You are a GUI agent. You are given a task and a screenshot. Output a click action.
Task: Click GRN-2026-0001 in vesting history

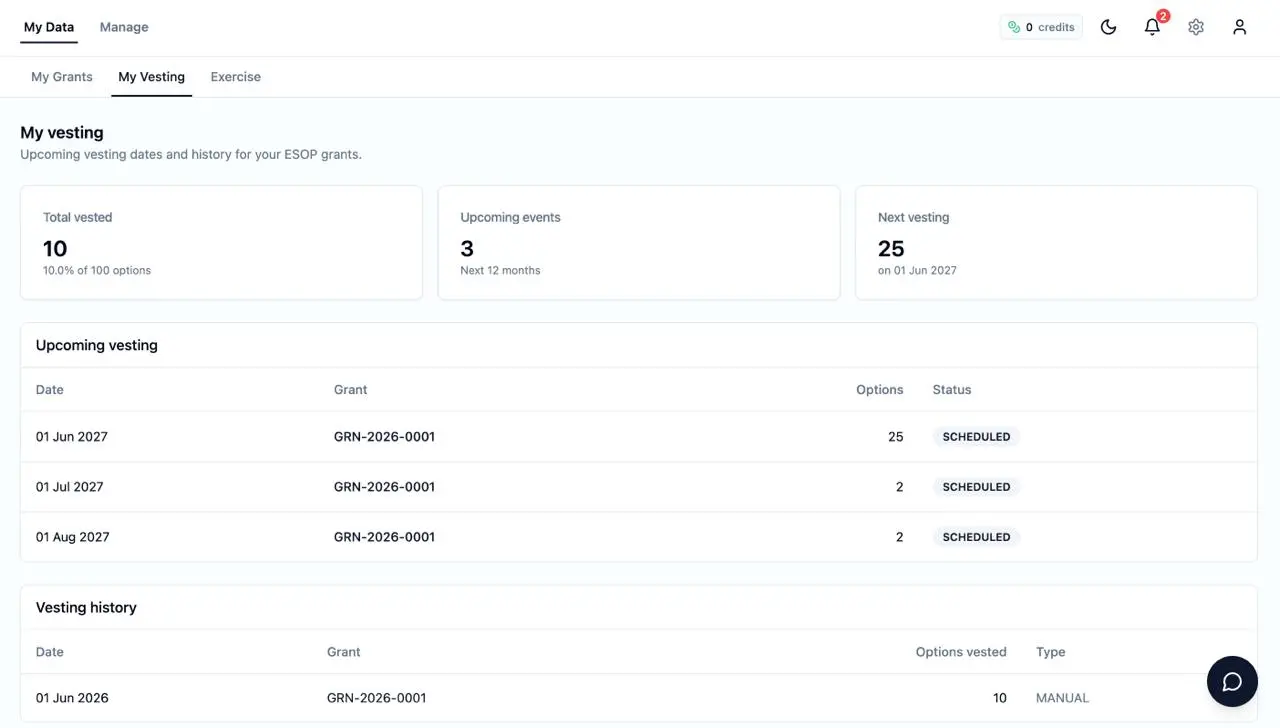(x=377, y=698)
